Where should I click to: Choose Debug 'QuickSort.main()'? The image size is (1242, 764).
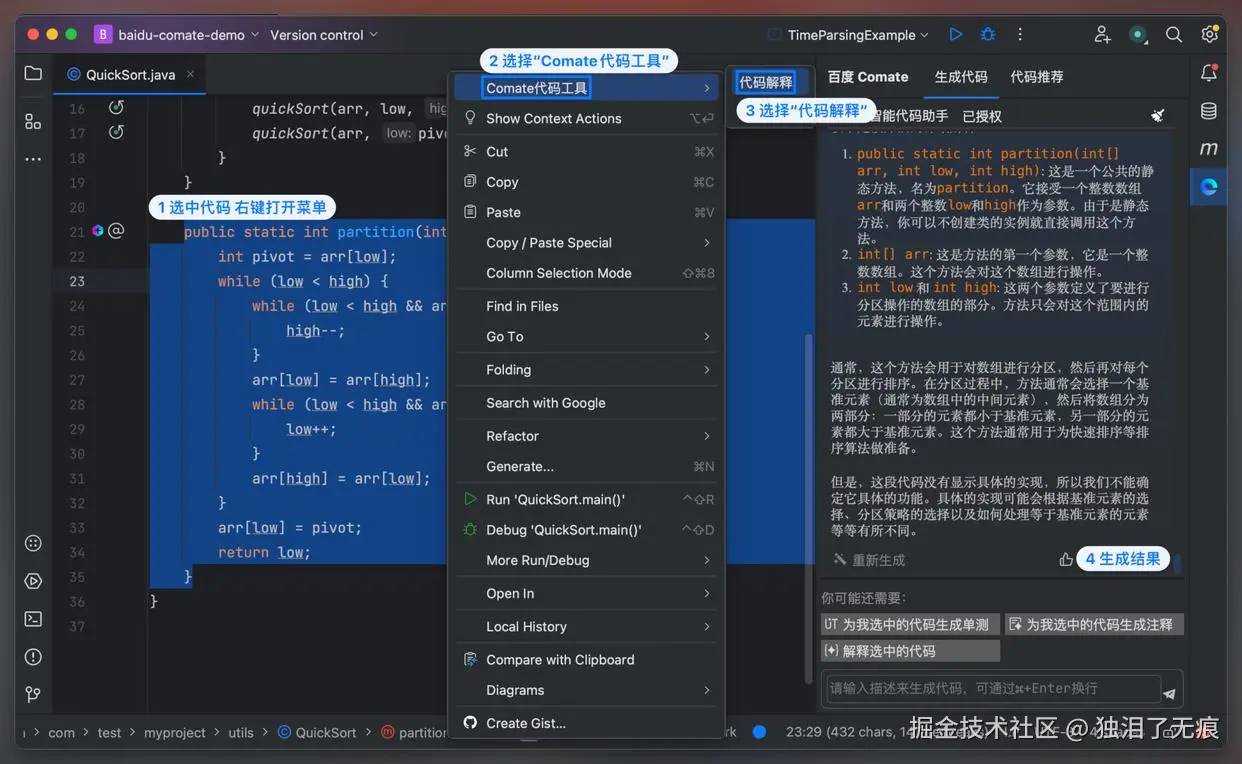586,530
